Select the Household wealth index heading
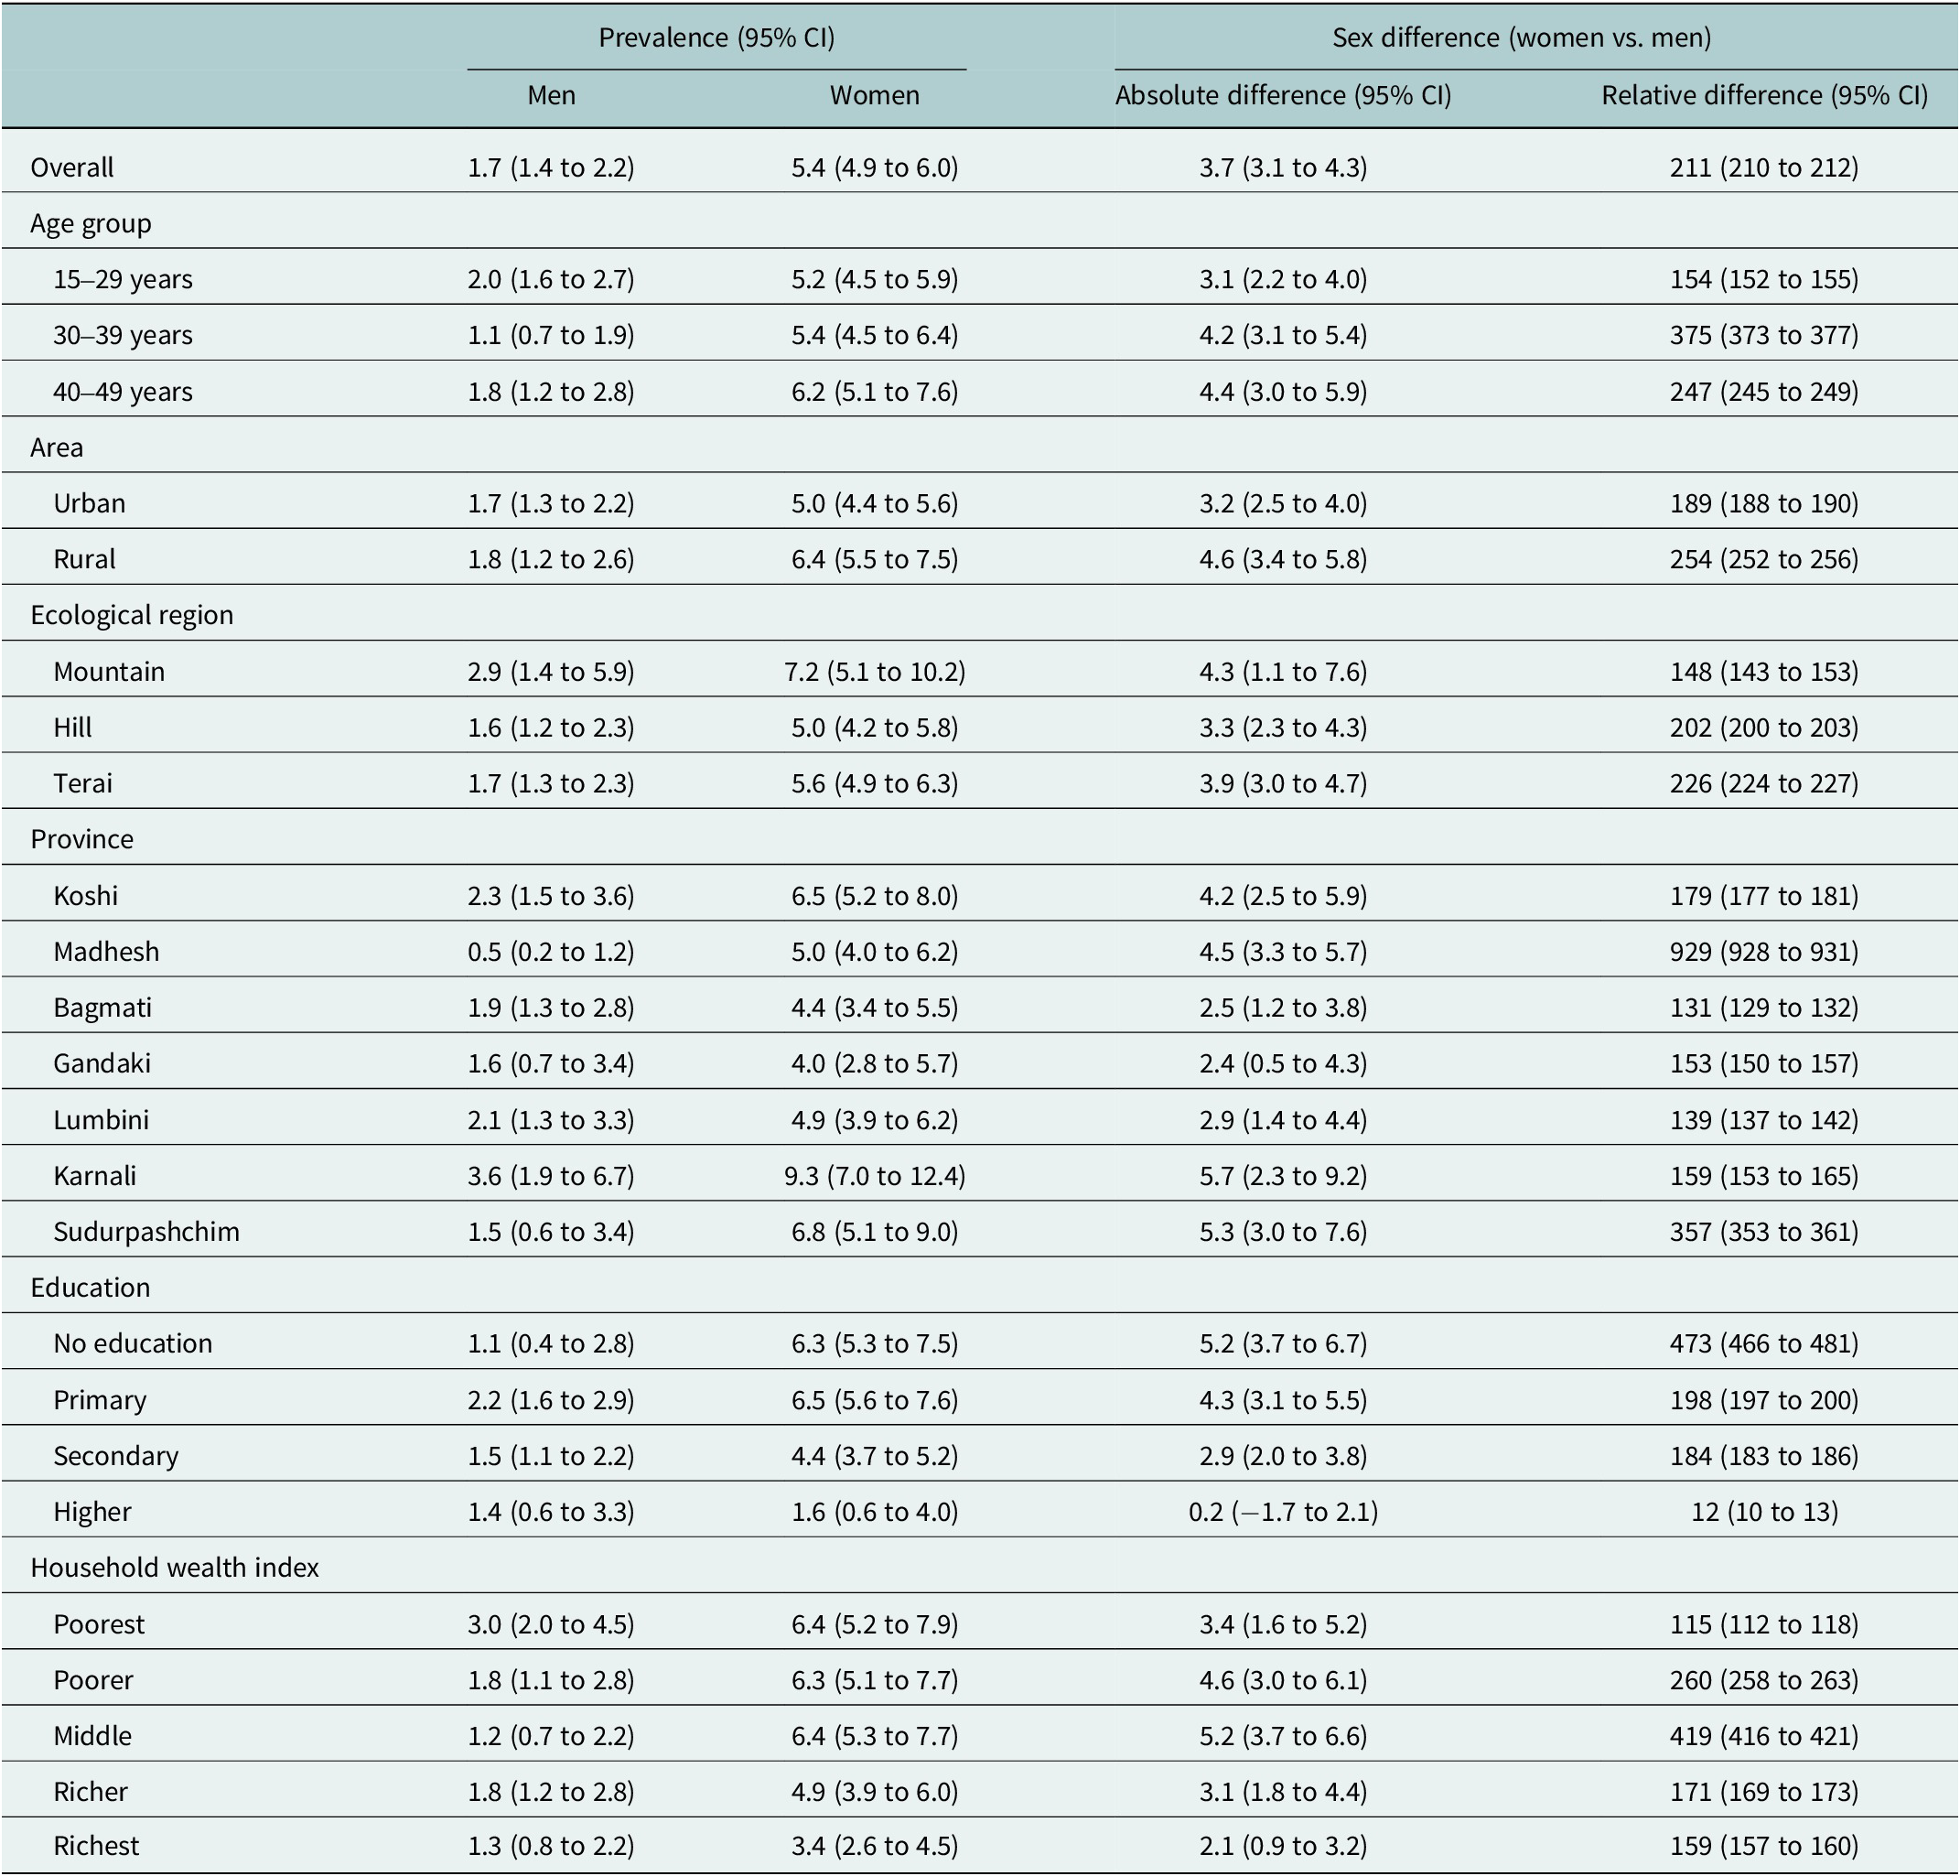Viewport: 1960px width, 1876px height. coord(175,1567)
